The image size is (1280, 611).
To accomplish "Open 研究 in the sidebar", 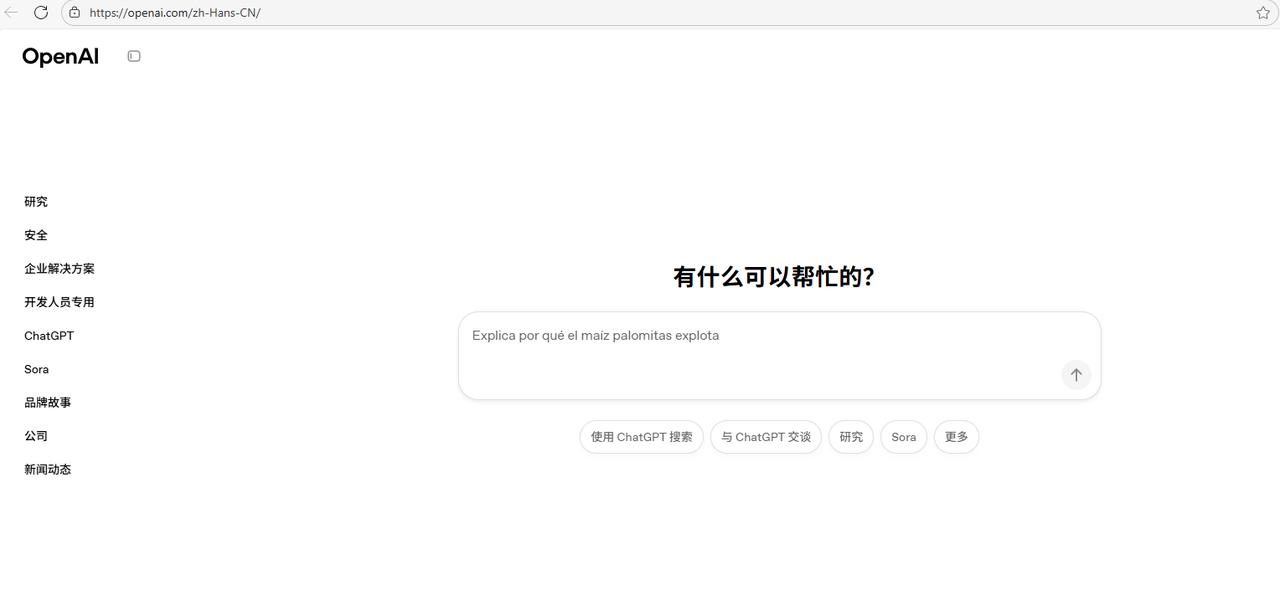I will tap(36, 202).
